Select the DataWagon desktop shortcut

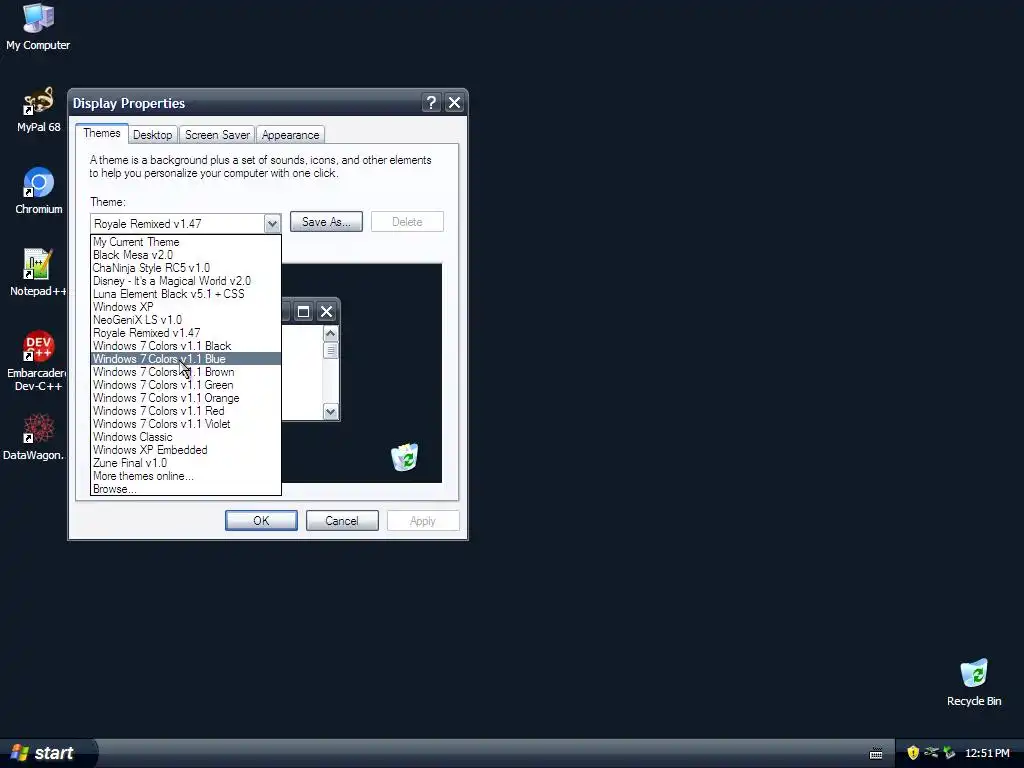point(36,437)
